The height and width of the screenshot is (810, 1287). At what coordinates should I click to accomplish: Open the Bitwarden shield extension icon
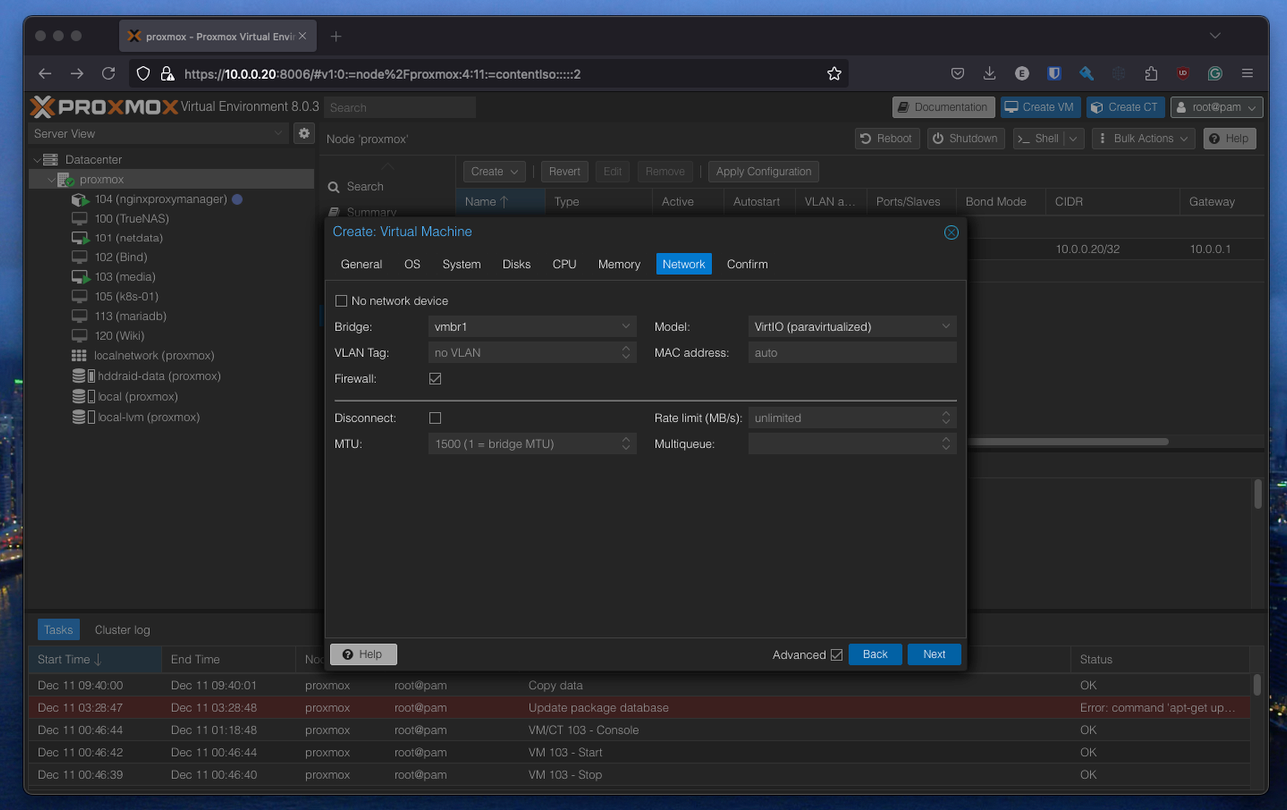click(x=1053, y=73)
